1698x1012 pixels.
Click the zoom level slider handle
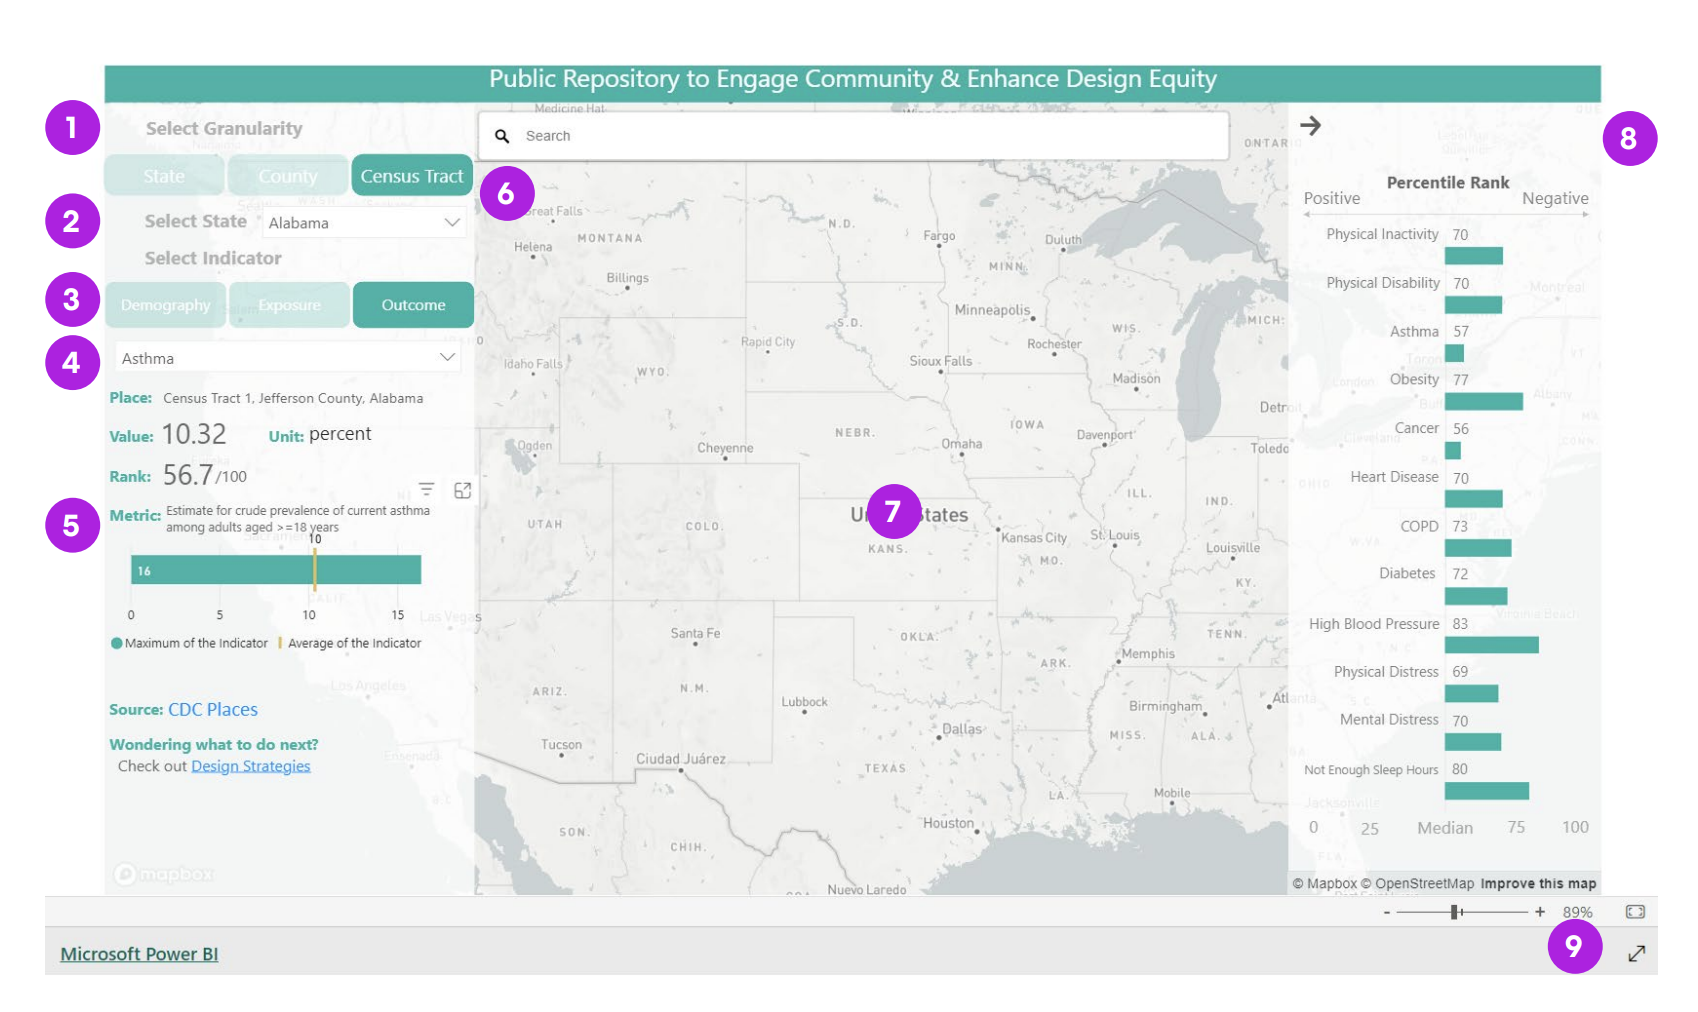click(x=1455, y=912)
